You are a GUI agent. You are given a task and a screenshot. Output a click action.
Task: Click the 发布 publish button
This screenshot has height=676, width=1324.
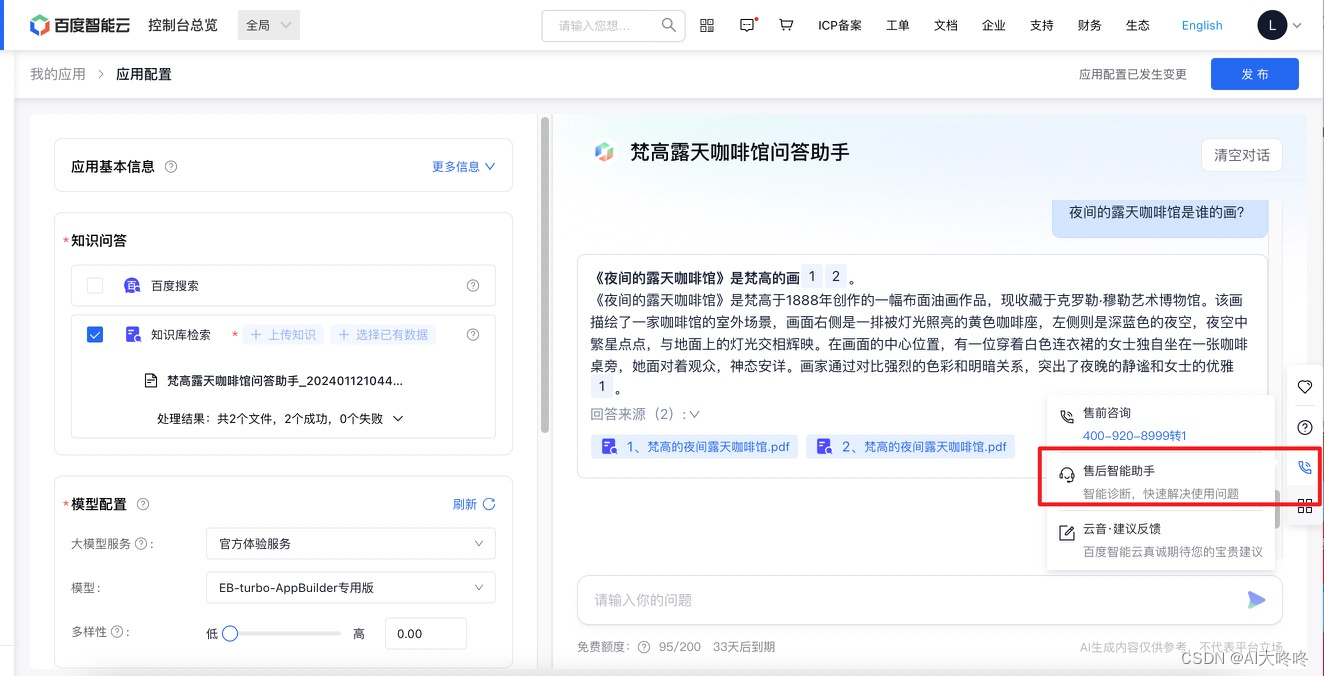[x=1254, y=73]
